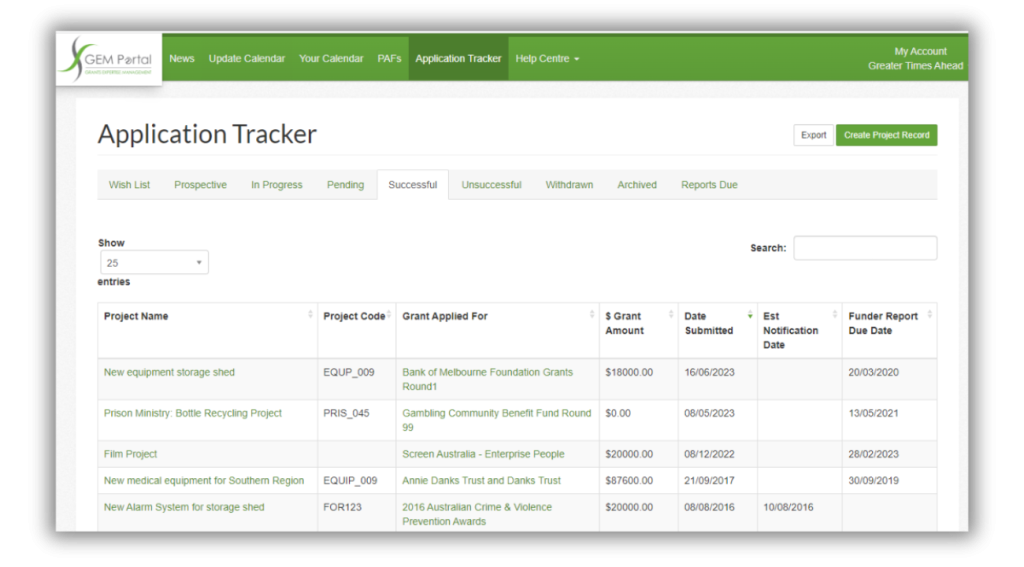Sort by Est Notification Date column arrows
The width and height of the screenshot is (1024, 567).
(x=835, y=315)
